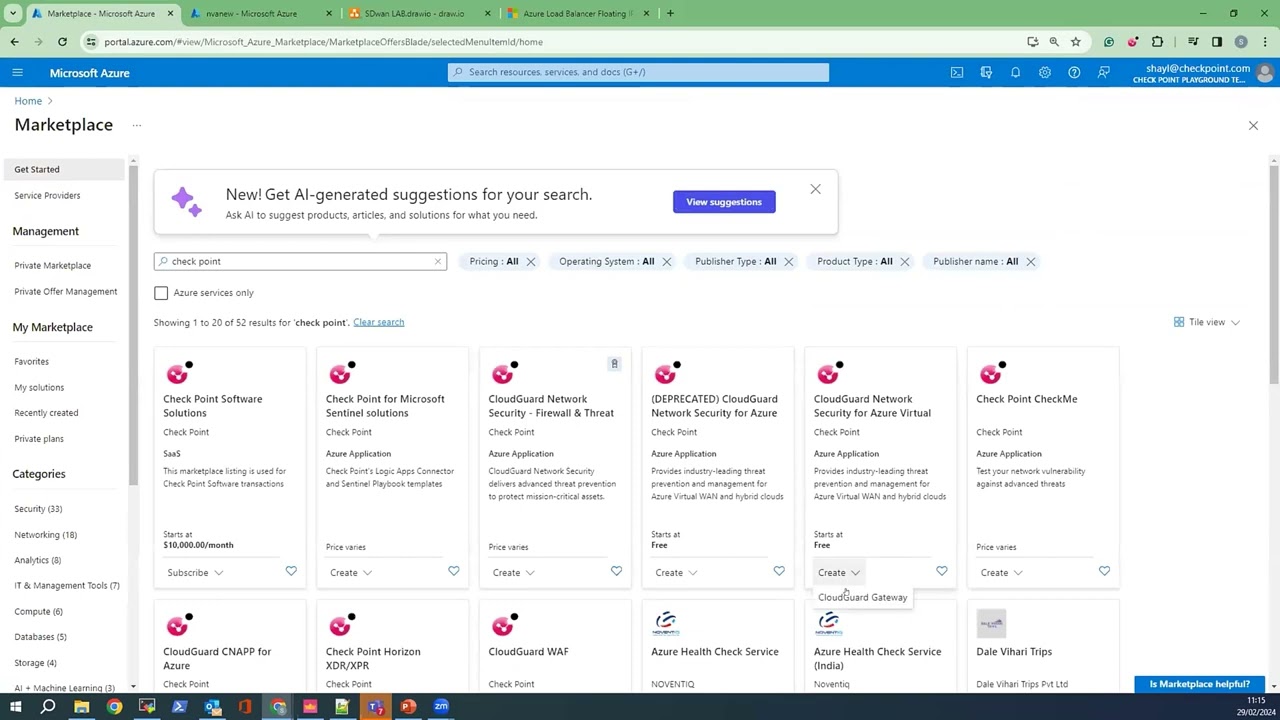Open the portal Settings gear
This screenshot has width=1280, height=720.
(x=1044, y=72)
